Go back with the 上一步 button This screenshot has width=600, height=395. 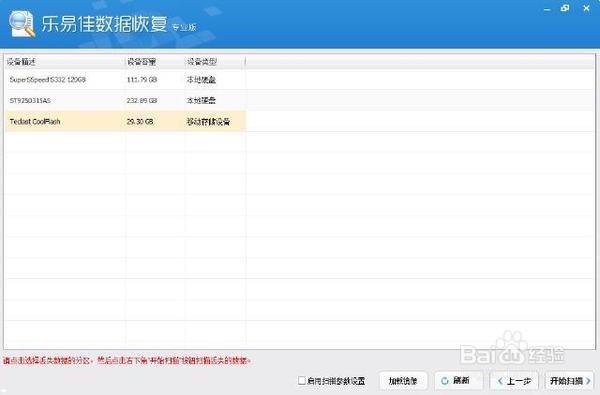[x=514, y=380]
